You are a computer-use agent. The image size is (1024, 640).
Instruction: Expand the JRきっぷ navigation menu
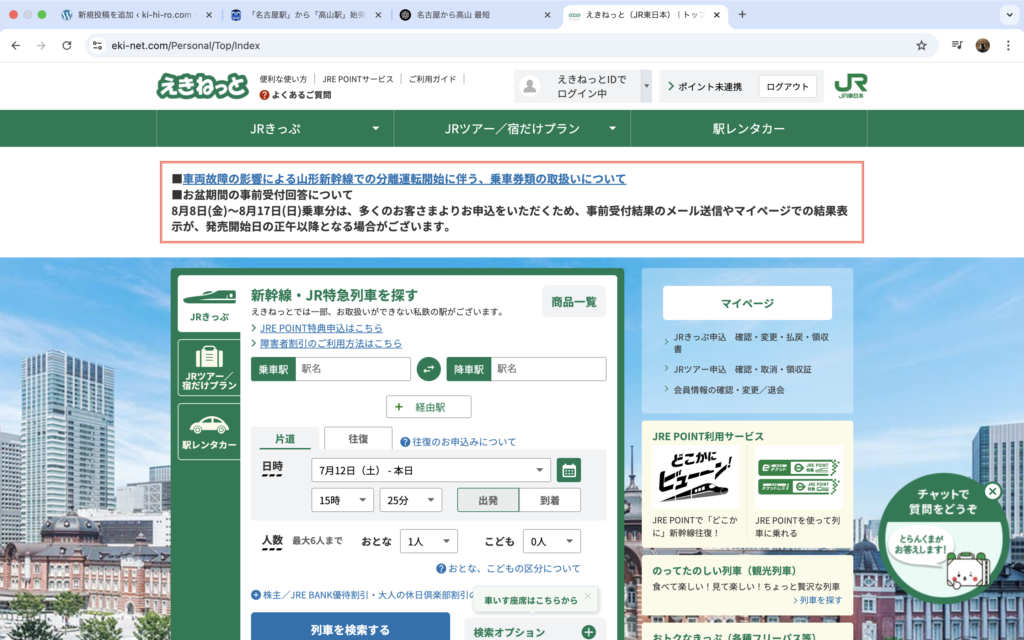point(275,129)
